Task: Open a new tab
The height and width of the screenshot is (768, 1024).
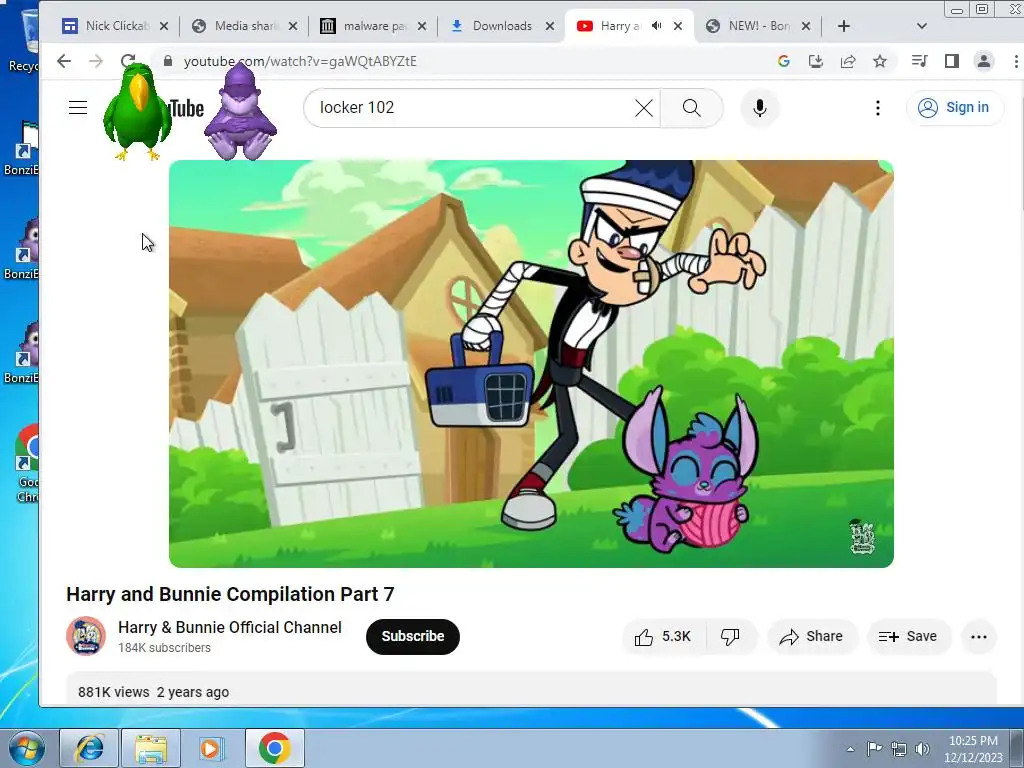Action: [x=844, y=26]
